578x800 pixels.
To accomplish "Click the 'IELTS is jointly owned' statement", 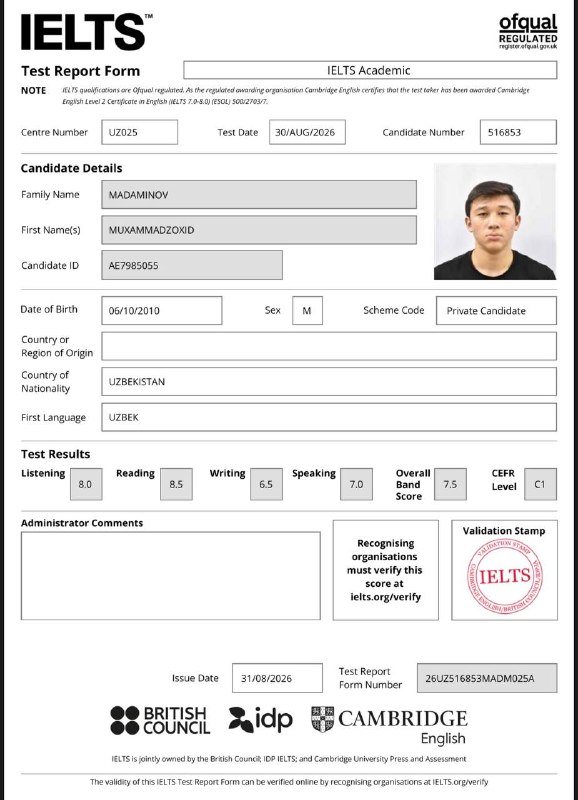I will pyautogui.click(x=289, y=759).
